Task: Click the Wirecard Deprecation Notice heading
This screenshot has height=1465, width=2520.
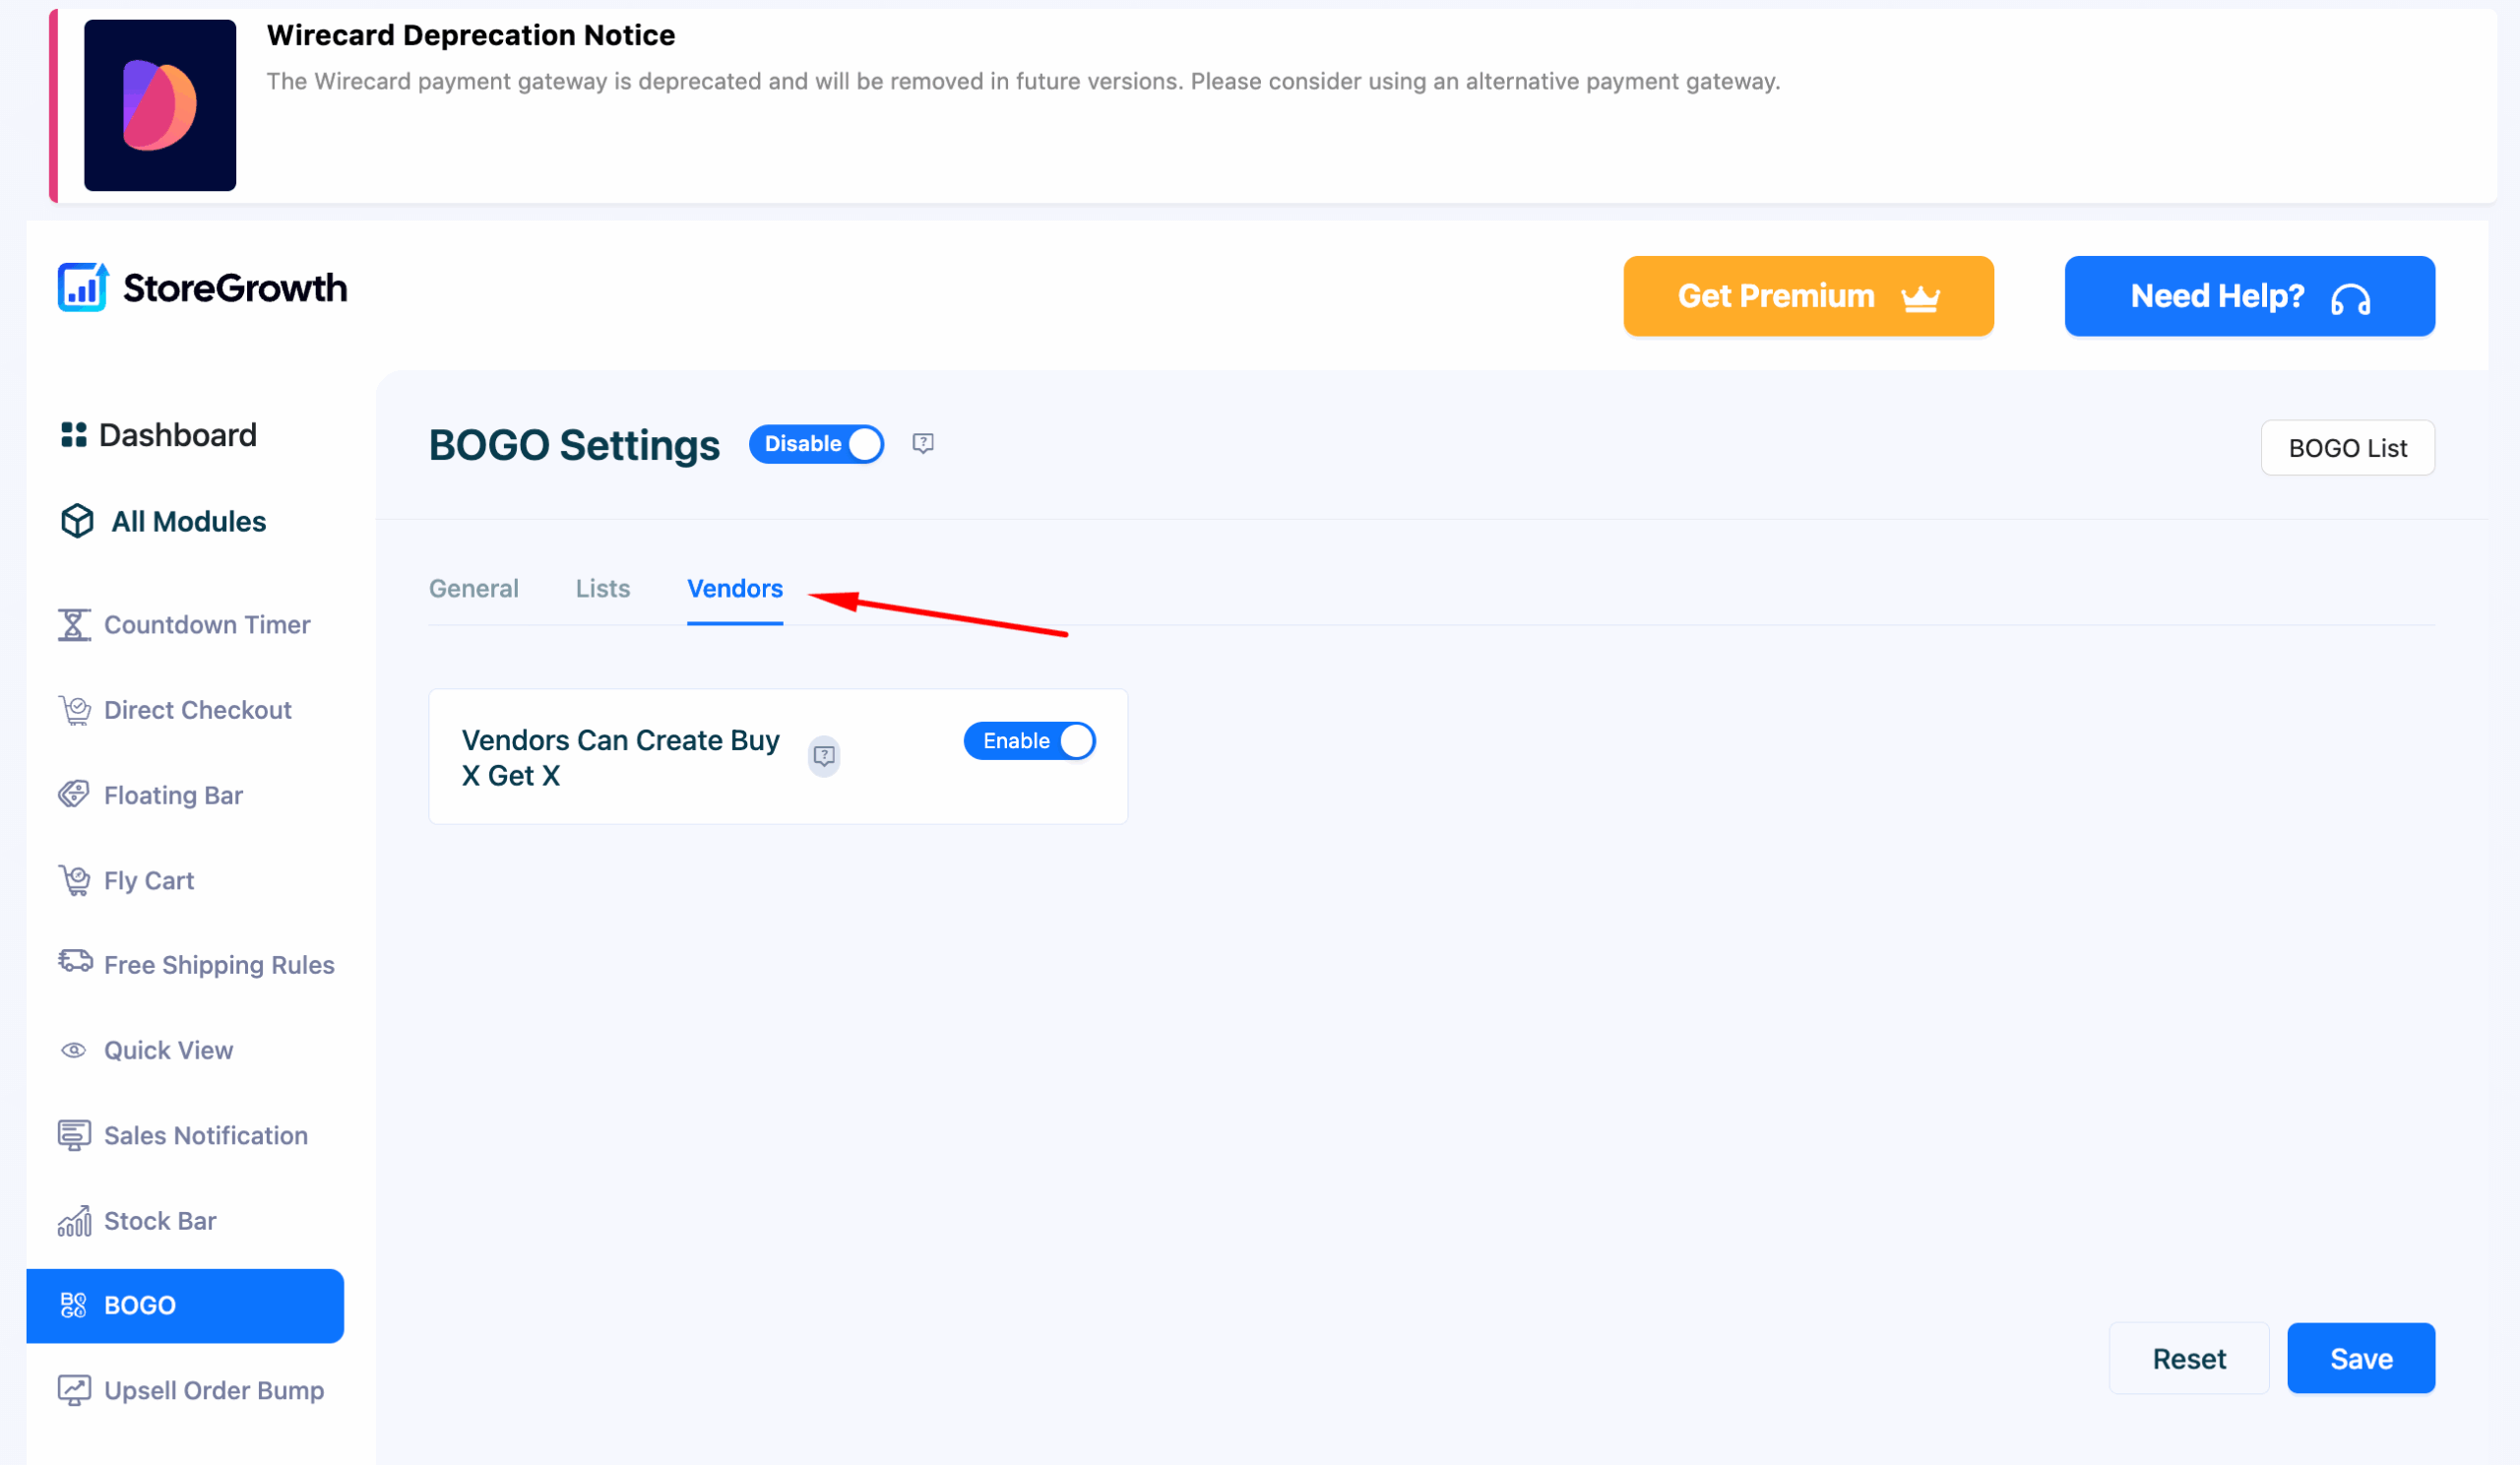Action: tap(471, 35)
